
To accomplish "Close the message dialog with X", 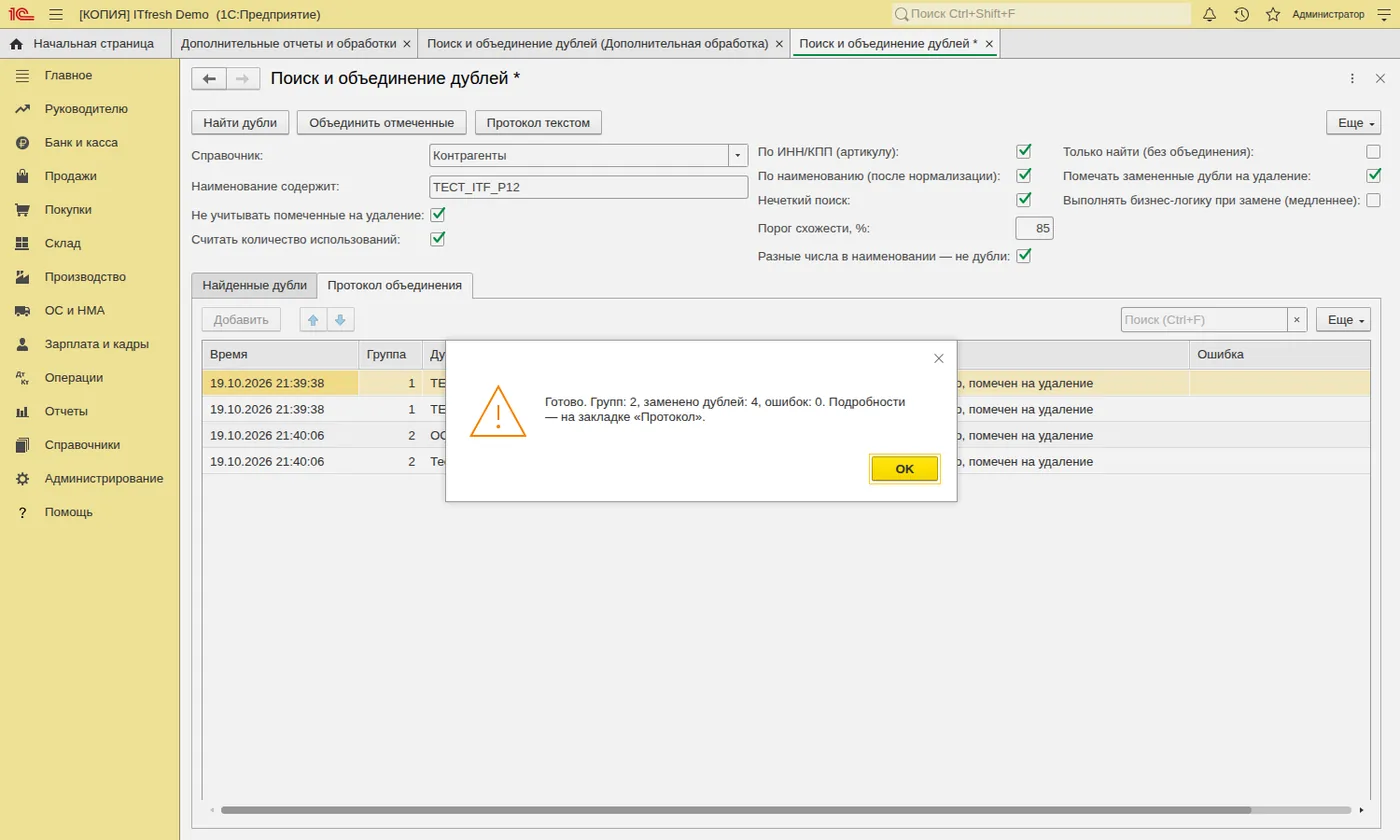I will coord(938,358).
